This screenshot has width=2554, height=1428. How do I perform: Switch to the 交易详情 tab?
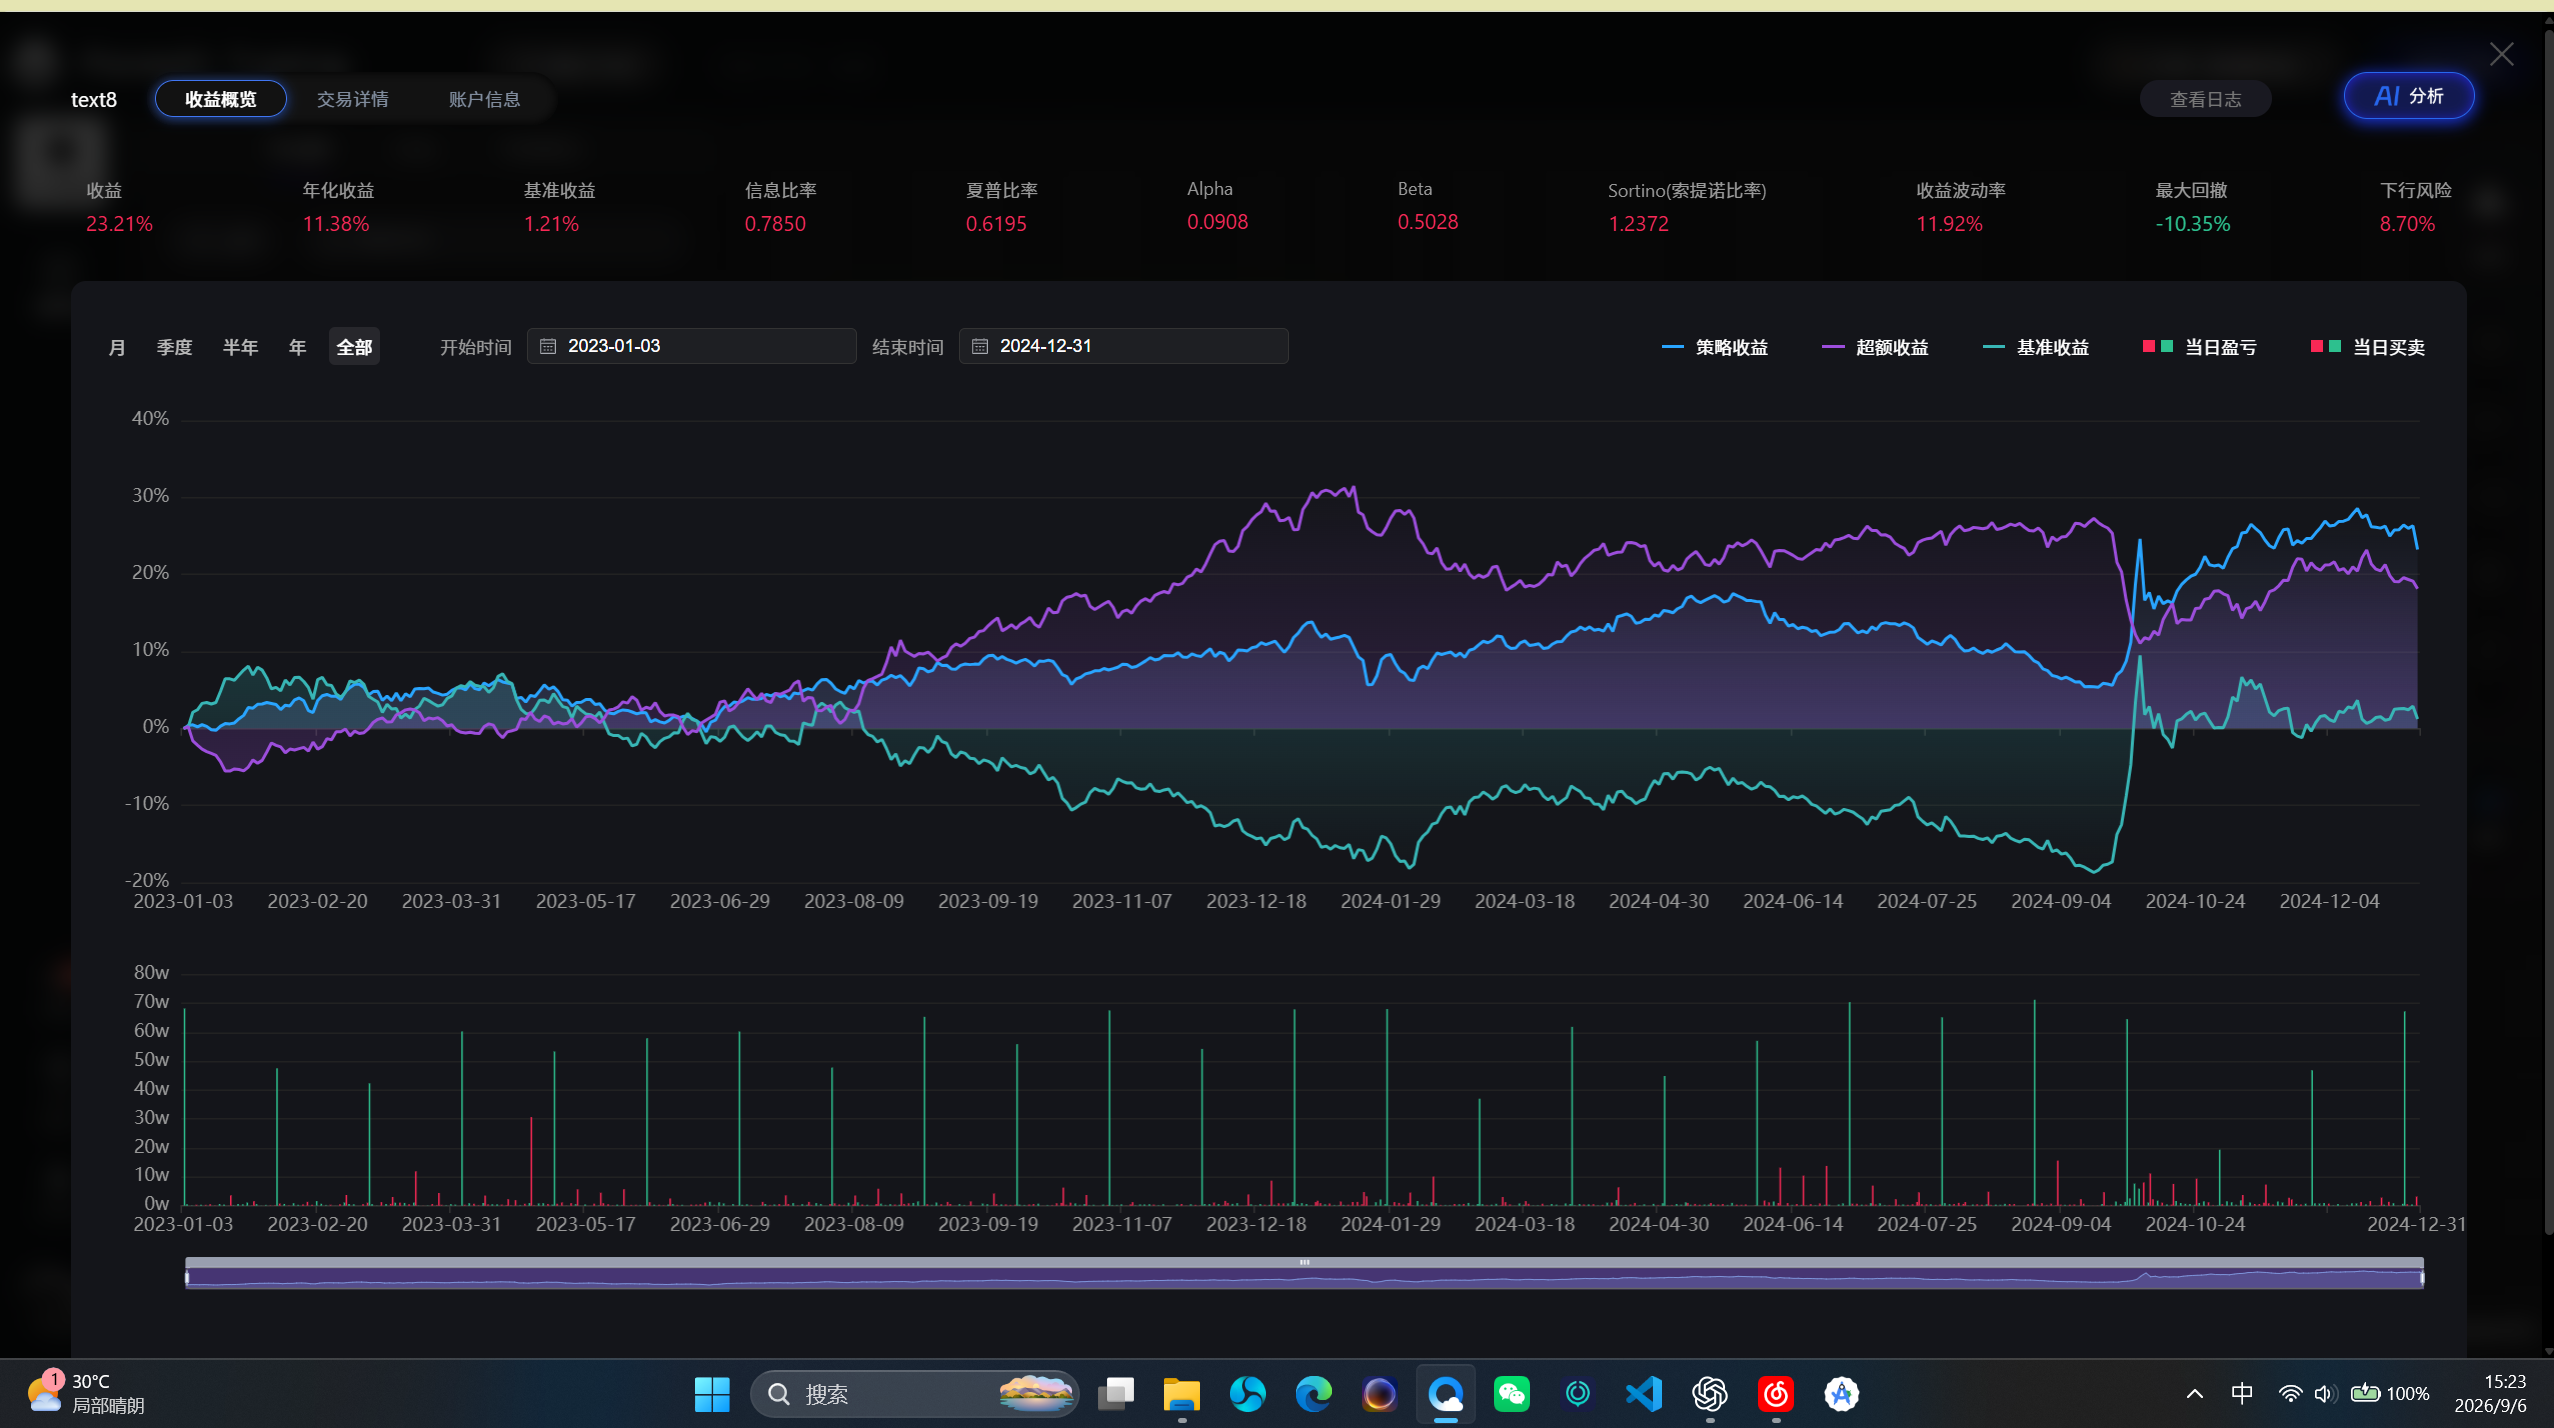pyautogui.click(x=353, y=99)
